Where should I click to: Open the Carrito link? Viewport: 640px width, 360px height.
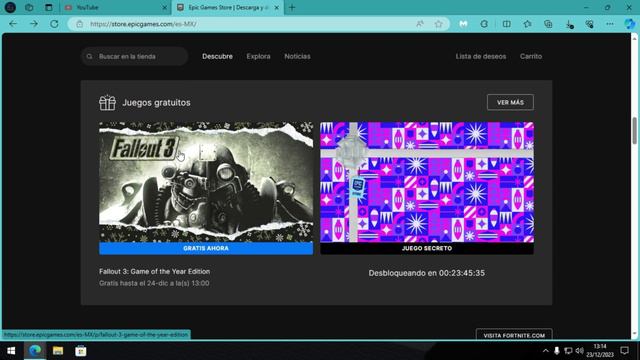531,56
